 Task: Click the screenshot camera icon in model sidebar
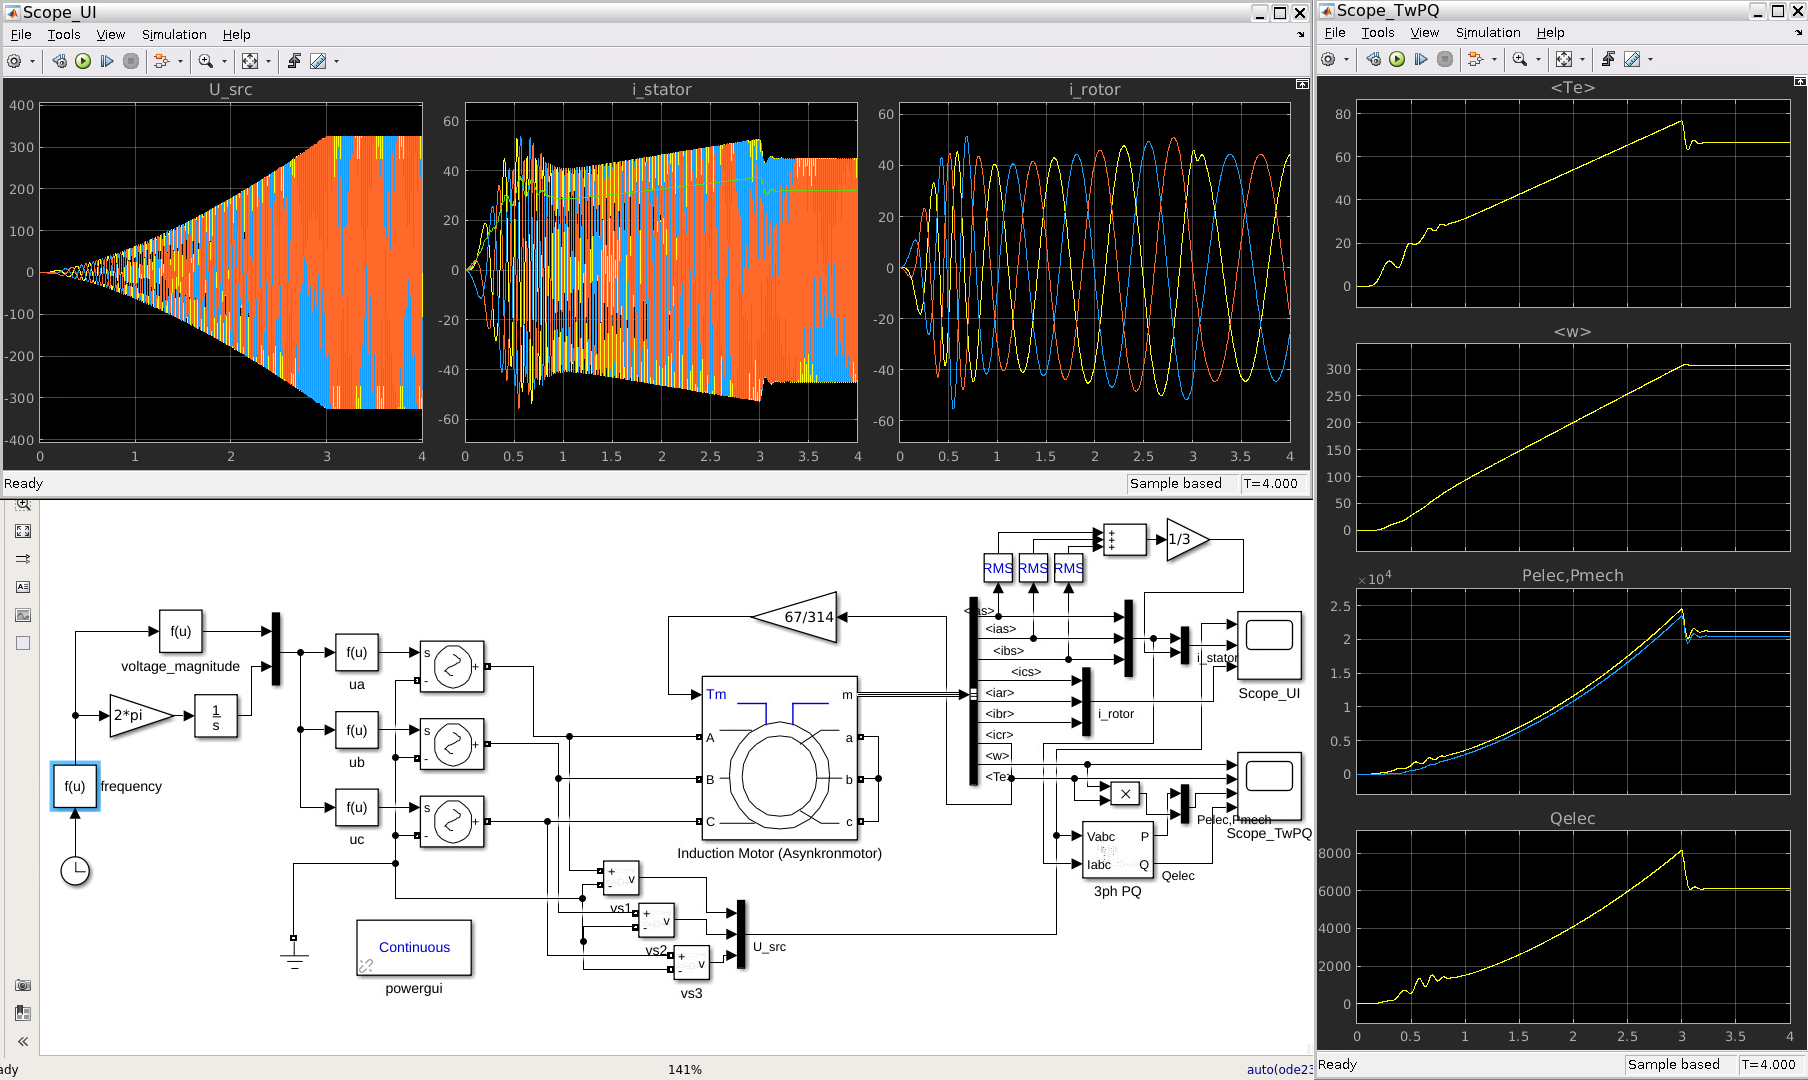[x=23, y=985]
